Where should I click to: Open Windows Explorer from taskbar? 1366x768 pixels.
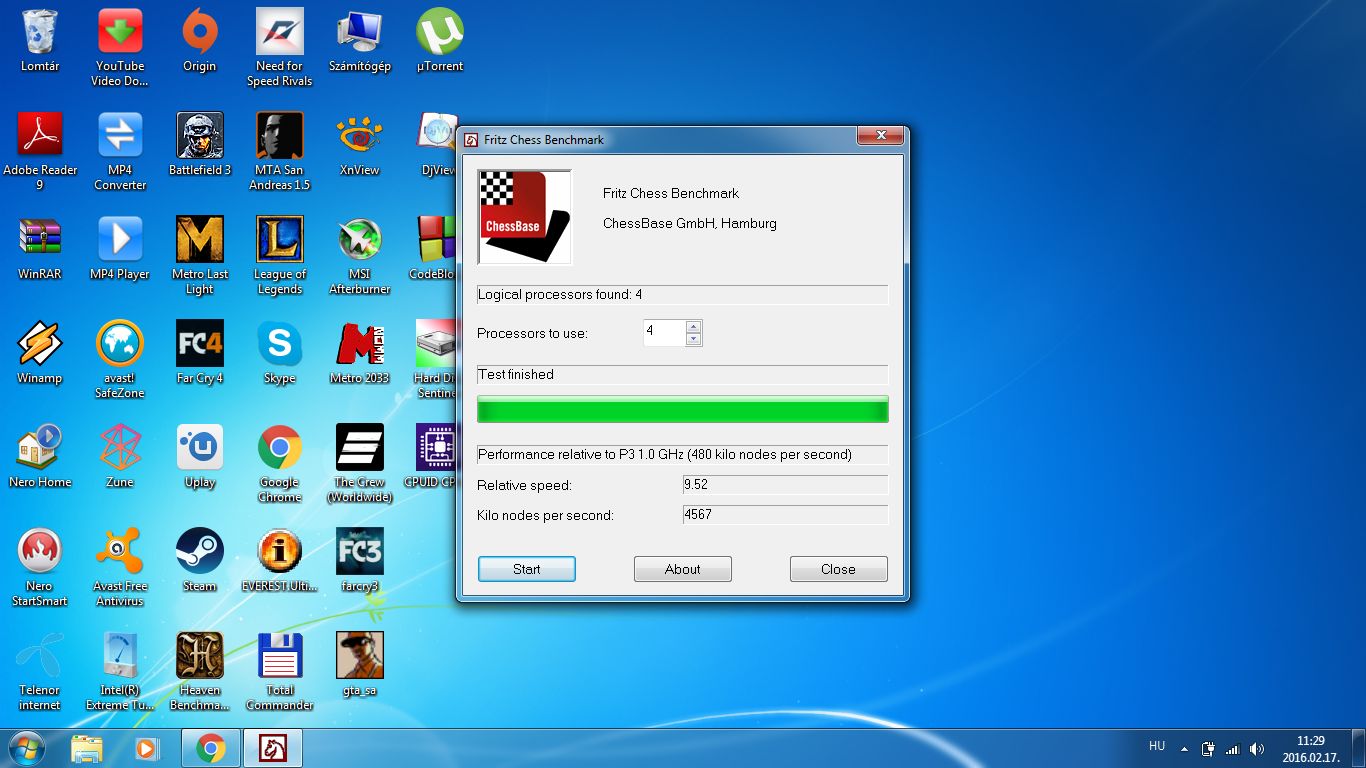click(87, 748)
